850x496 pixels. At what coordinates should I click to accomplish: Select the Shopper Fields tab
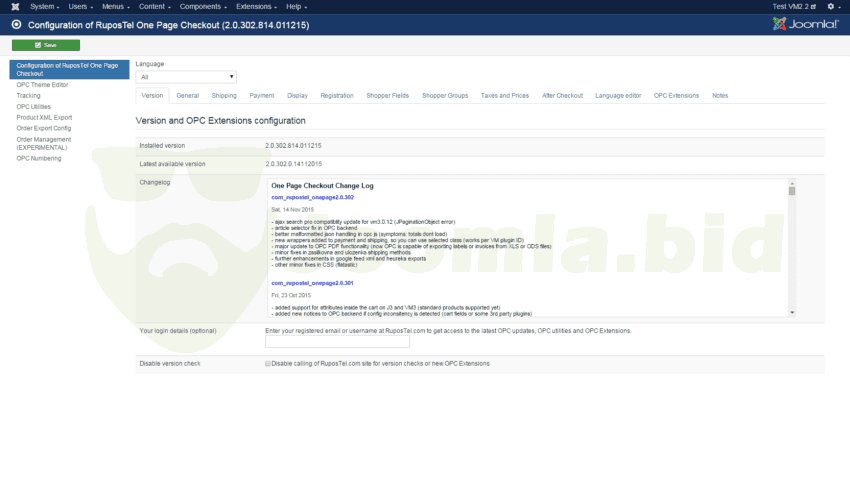387,96
